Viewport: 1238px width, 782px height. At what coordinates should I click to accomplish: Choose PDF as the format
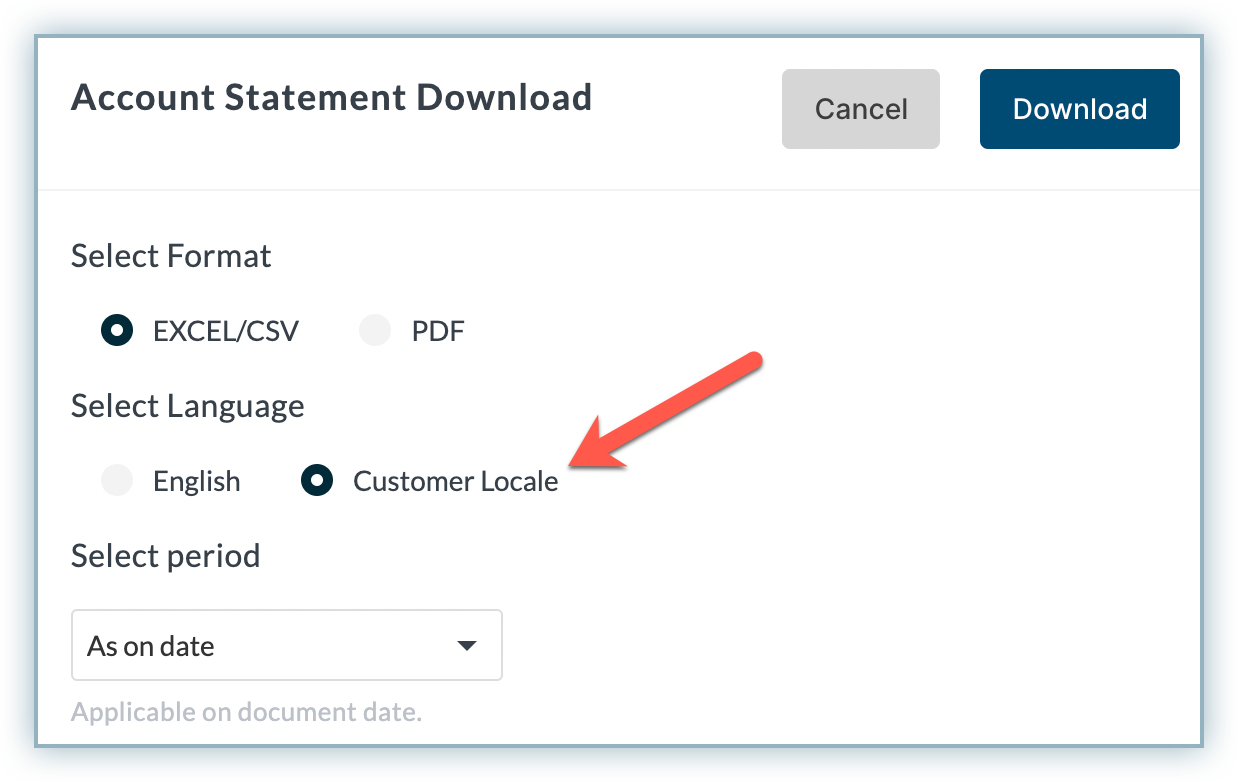point(375,331)
